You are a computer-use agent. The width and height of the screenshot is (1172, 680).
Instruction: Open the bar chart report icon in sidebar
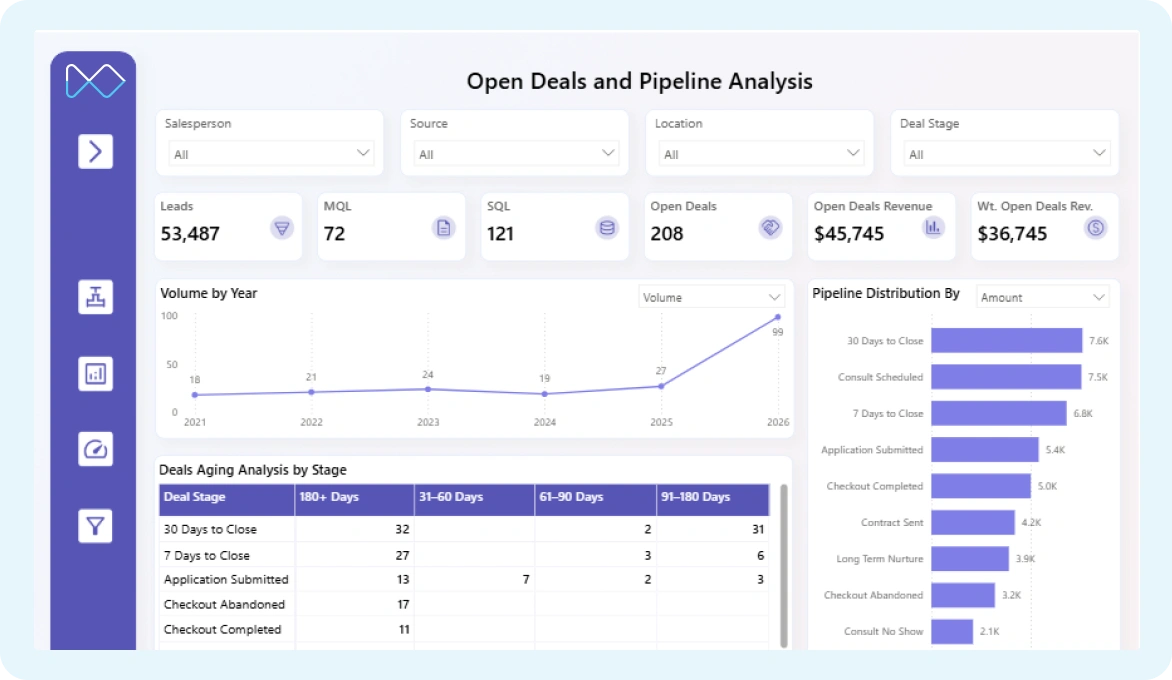coord(96,374)
